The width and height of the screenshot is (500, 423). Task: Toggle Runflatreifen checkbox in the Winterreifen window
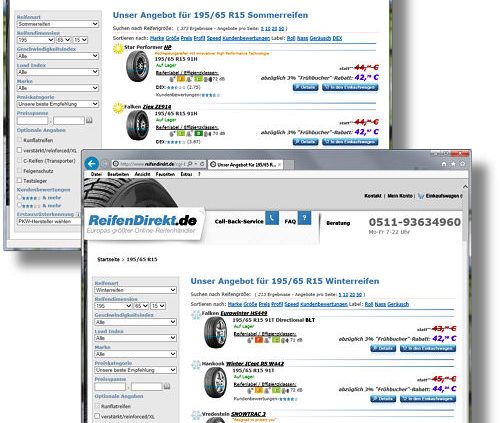pos(97,406)
